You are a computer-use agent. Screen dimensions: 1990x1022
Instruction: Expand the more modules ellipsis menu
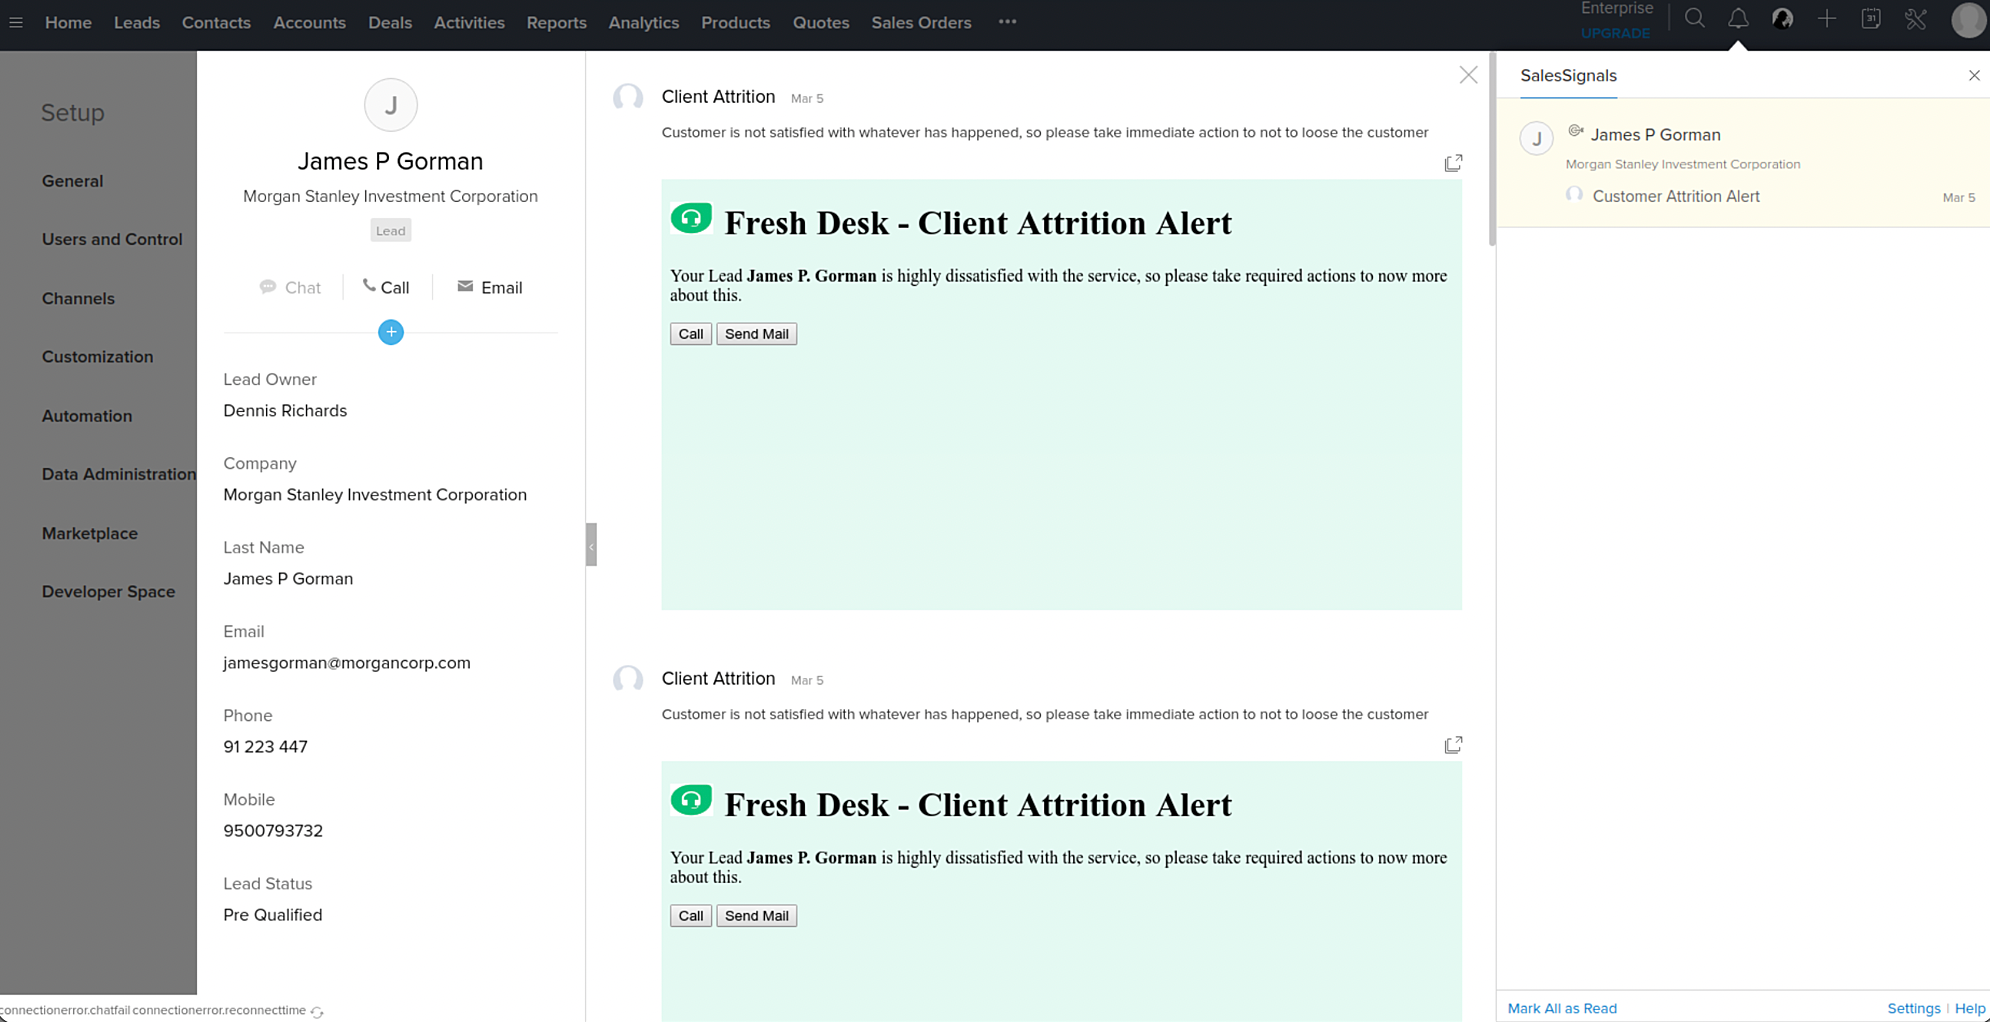click(1007, 22)
